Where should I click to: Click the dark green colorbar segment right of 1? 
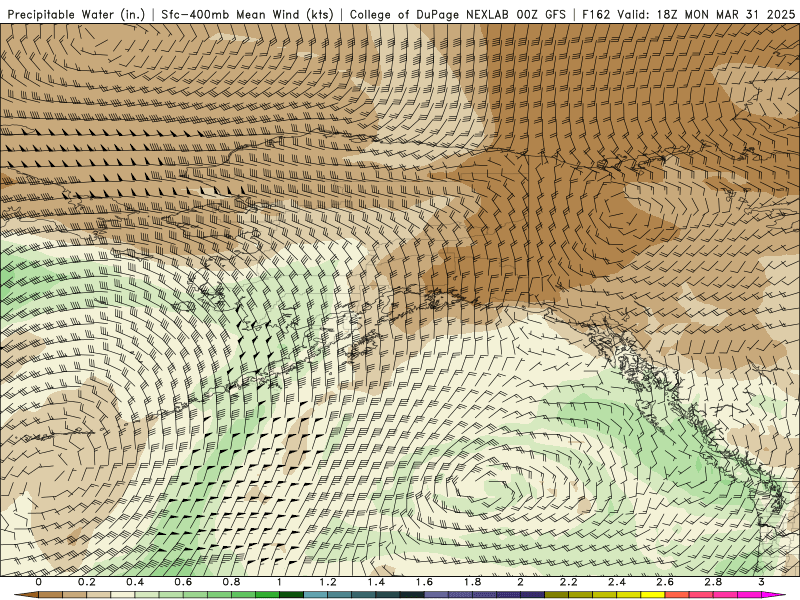click(x=291, y=595)
